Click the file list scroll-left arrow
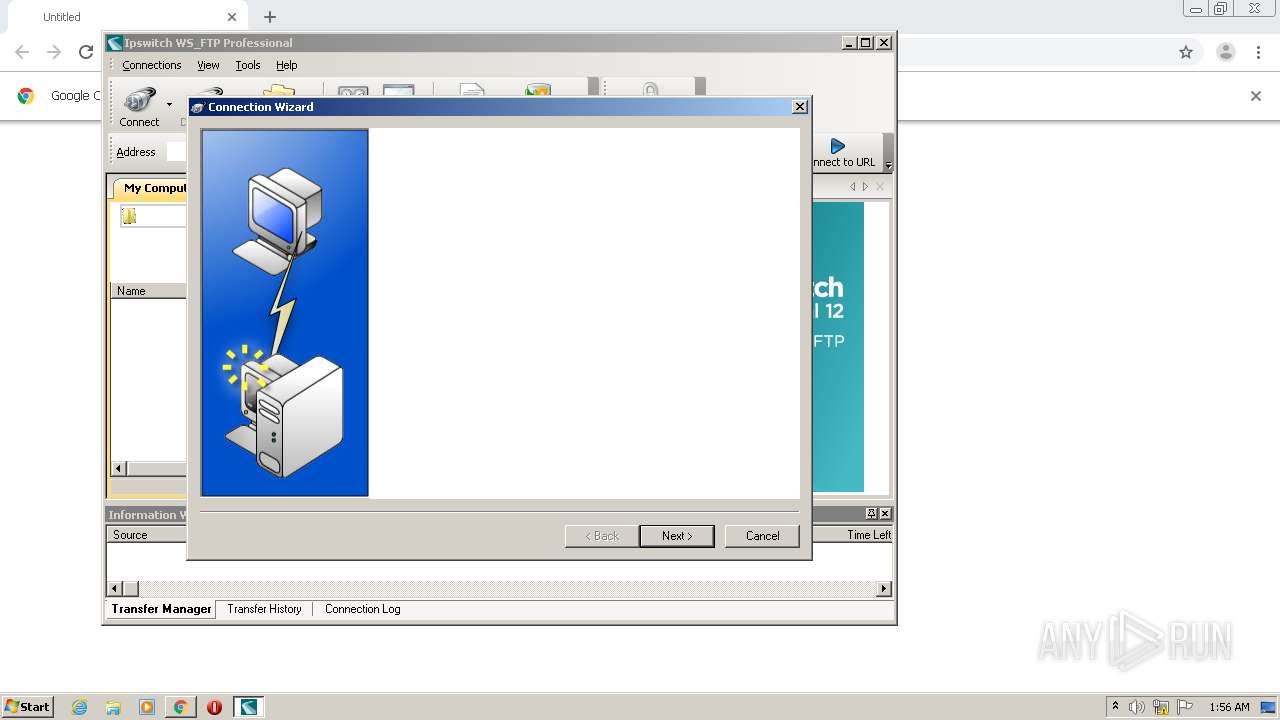Image resolution: width=1280 pixels, height=720 pixels. click(x=118, y=468)
